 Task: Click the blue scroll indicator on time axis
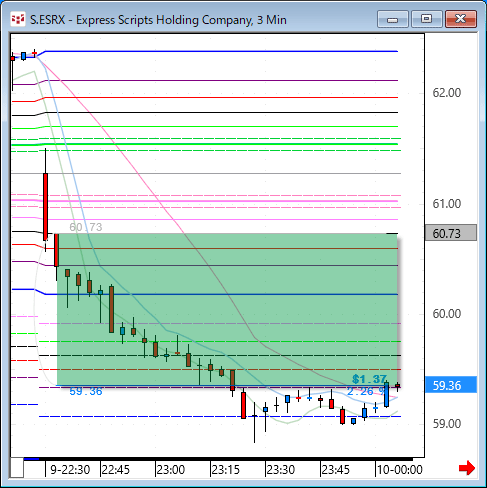(32, 459)
